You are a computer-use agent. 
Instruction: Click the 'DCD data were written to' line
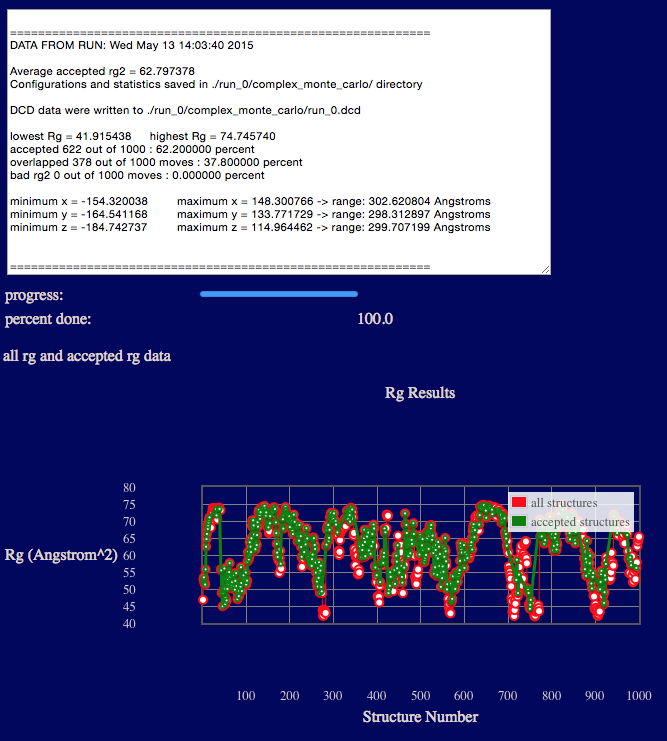coord(185,111)
